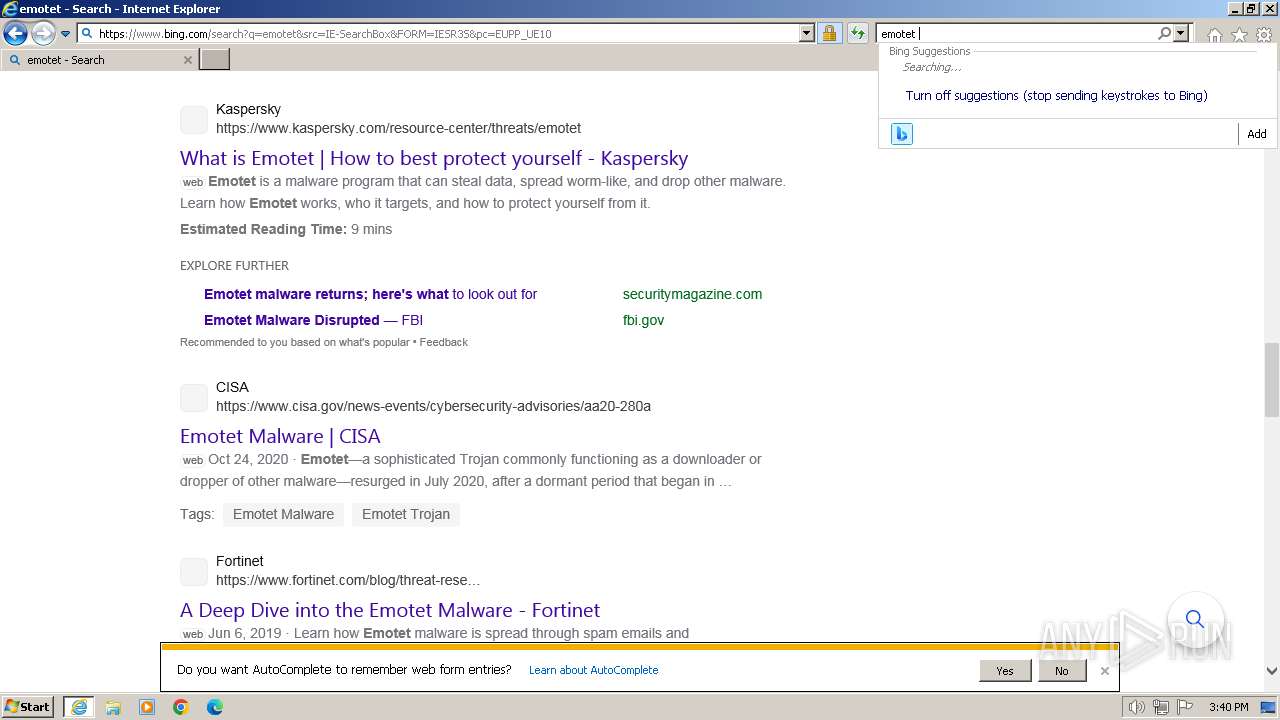
Task: Click the search box containing emotet
Action: (x=1015, y=33)
